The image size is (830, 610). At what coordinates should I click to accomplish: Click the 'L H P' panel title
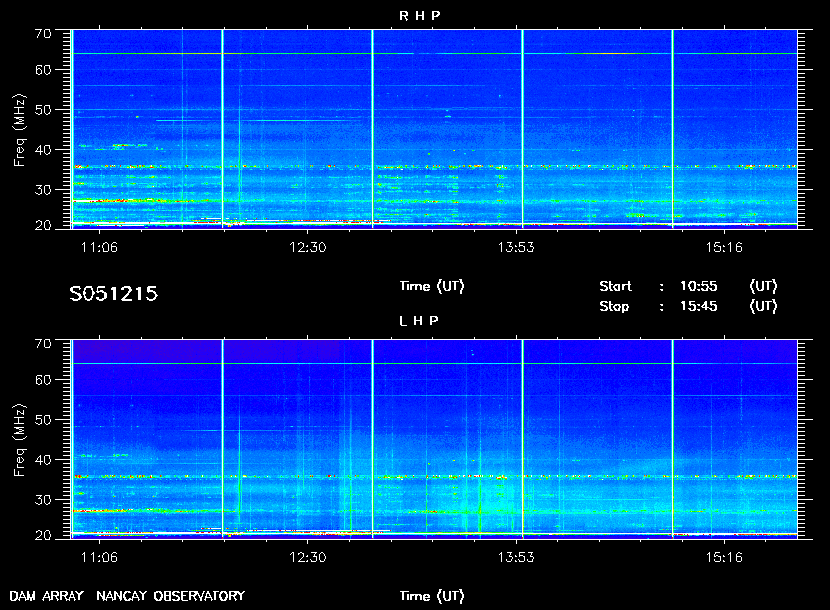[x=419, y=320]
